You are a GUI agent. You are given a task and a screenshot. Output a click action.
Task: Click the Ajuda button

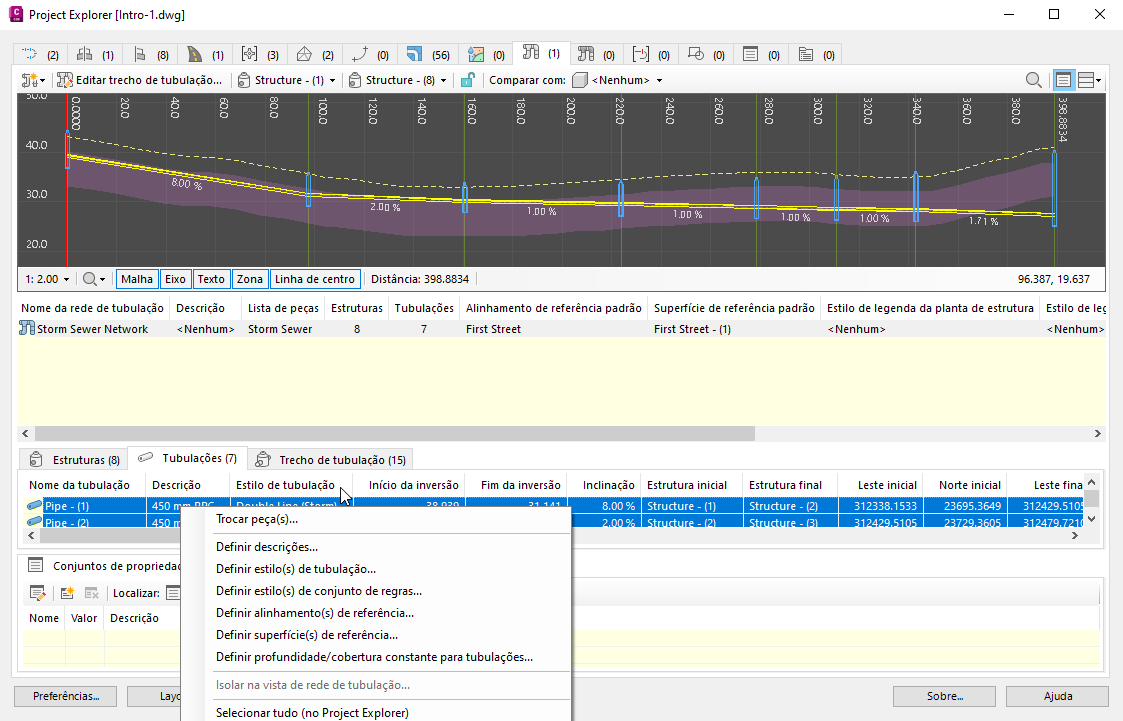[x=1058, y=696]
